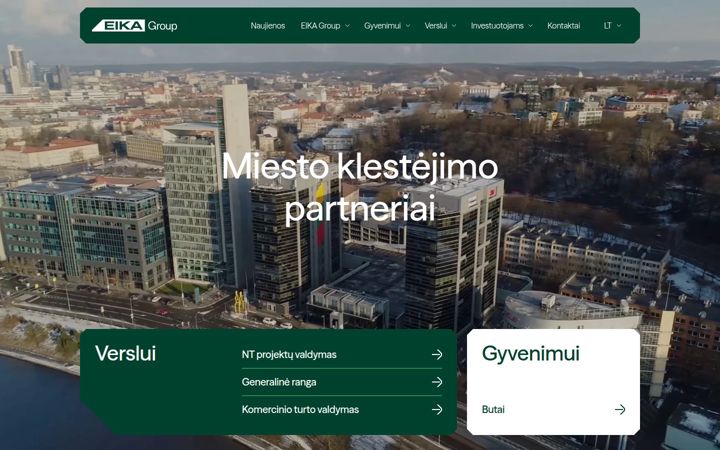Click arrow next to Butai
This screenshot has width=720, height=450.
pos(620,410)
